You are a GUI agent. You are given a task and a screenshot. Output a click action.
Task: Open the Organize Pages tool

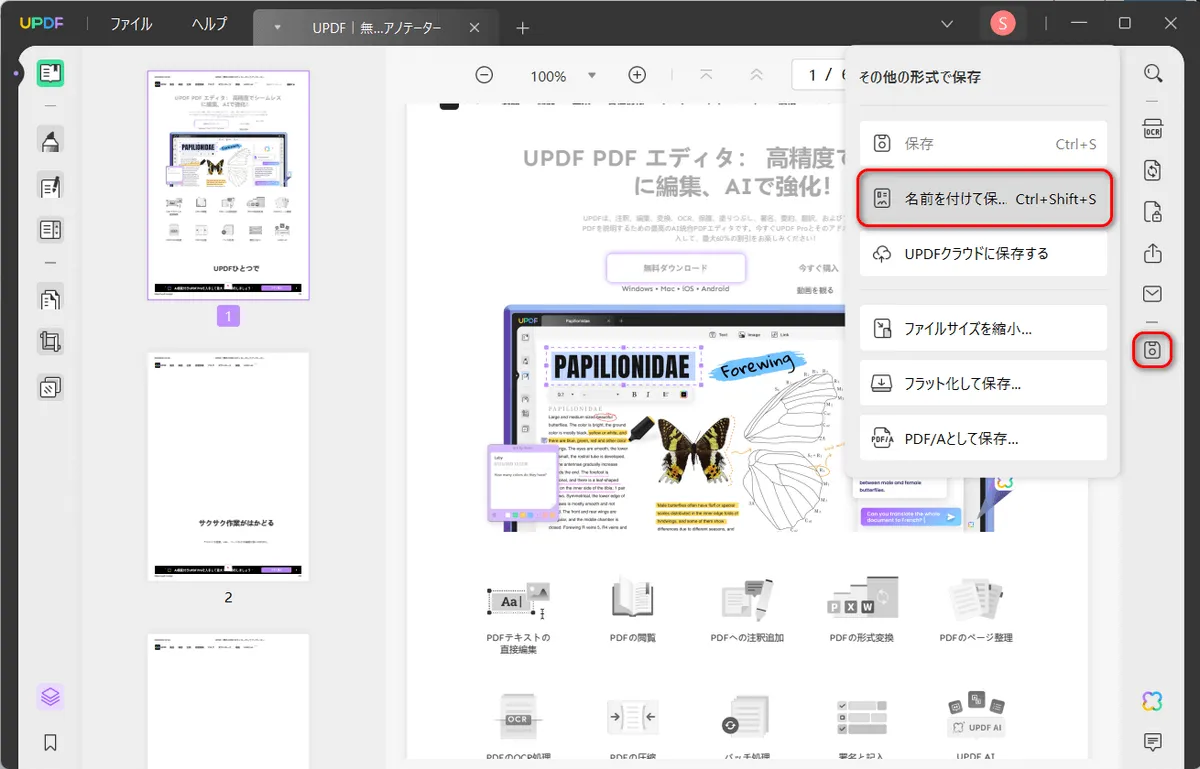point(51,297)
